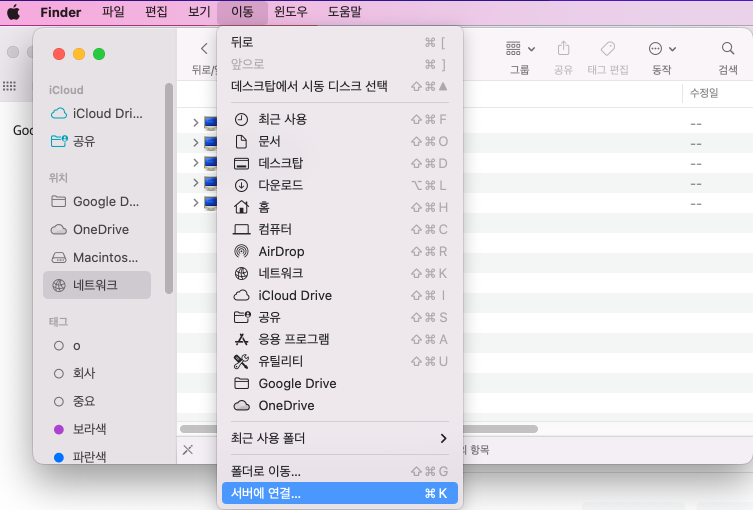Open Google Drive in the sidebar
753x510 pixels.
click(x=97, y=202)
